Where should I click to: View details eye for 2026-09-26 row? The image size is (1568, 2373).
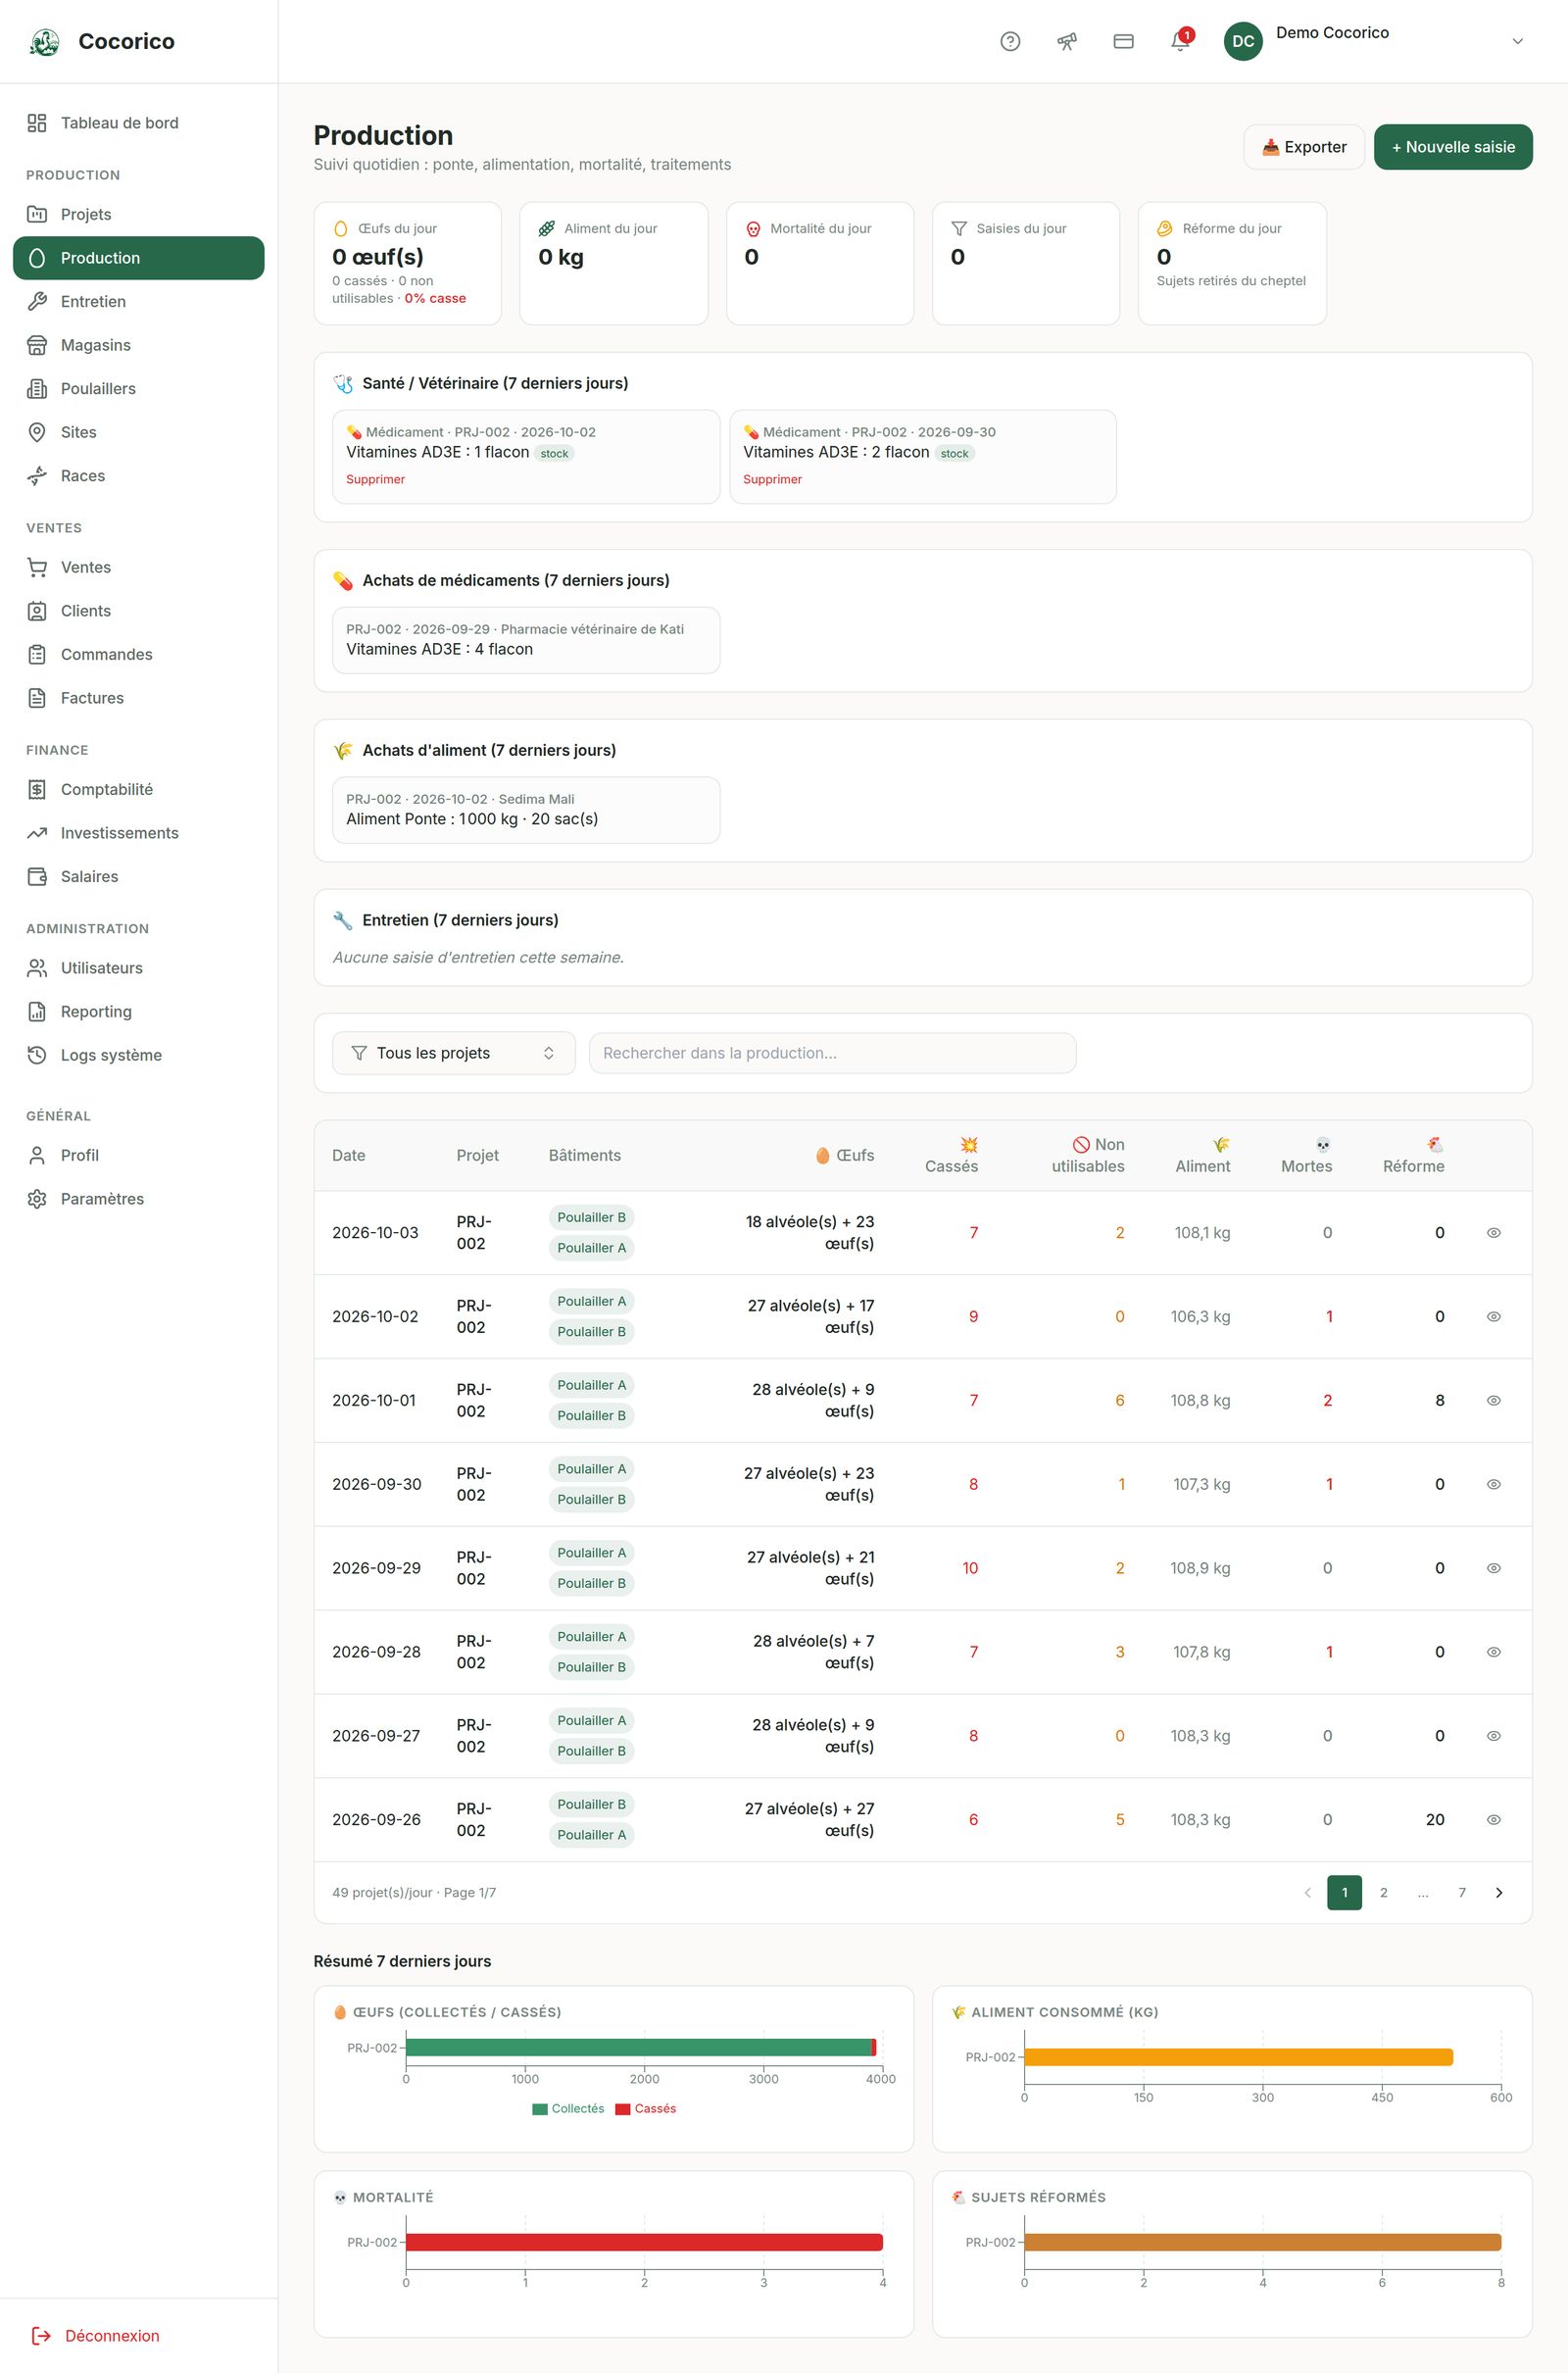pyautogui.click(x=1493, y=1820)
